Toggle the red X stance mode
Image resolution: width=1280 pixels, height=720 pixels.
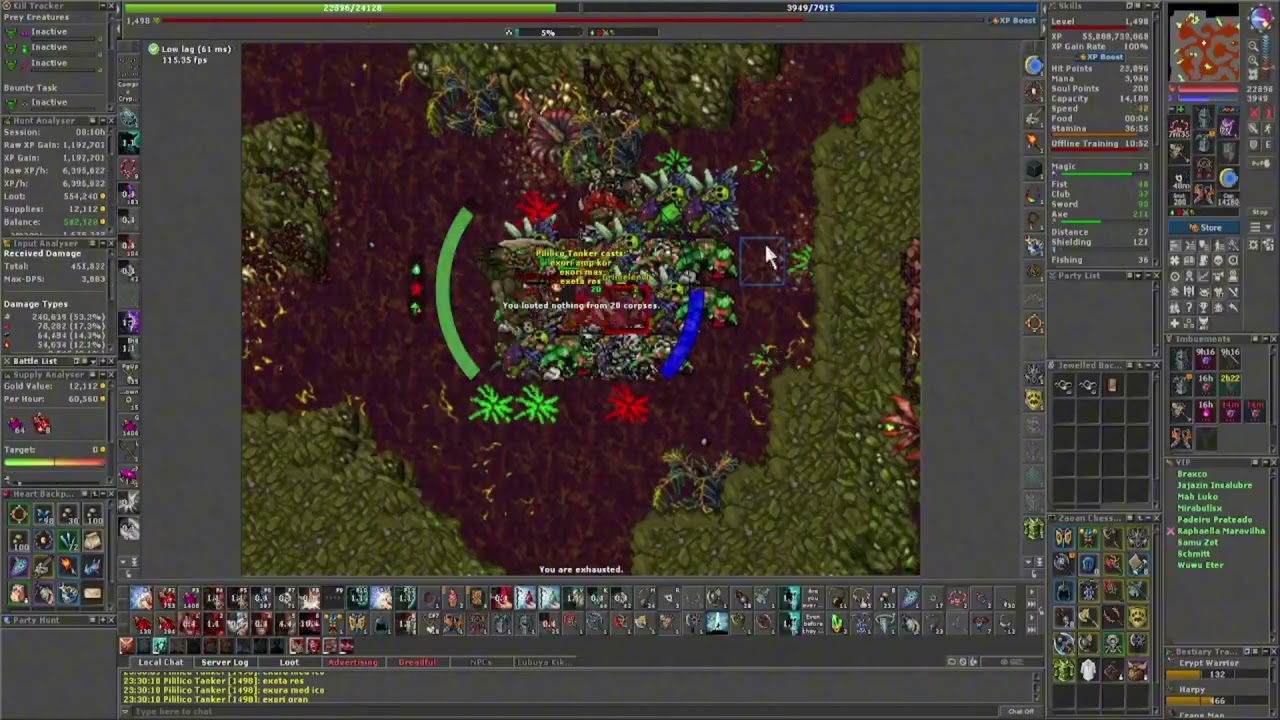1254,113
